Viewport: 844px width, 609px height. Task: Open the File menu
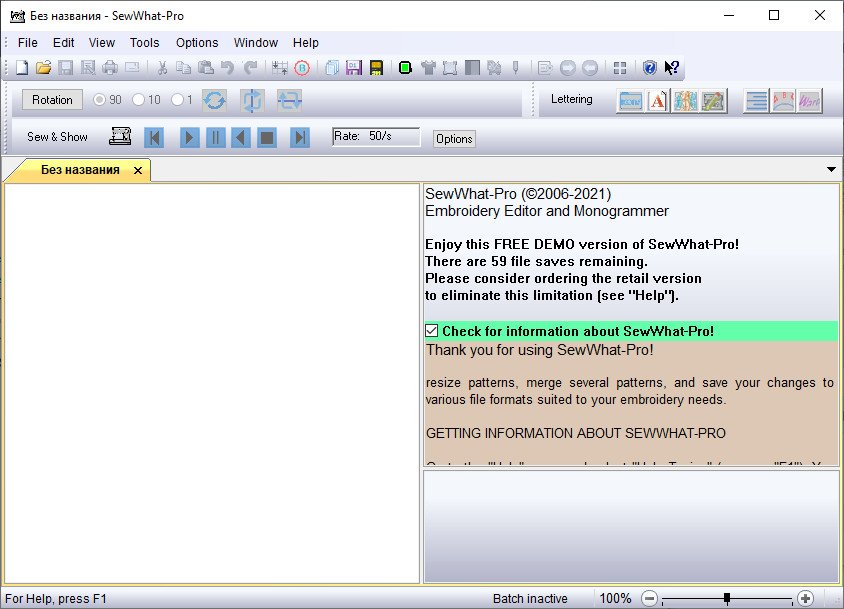pyautogui.click(x=27, y=43)
